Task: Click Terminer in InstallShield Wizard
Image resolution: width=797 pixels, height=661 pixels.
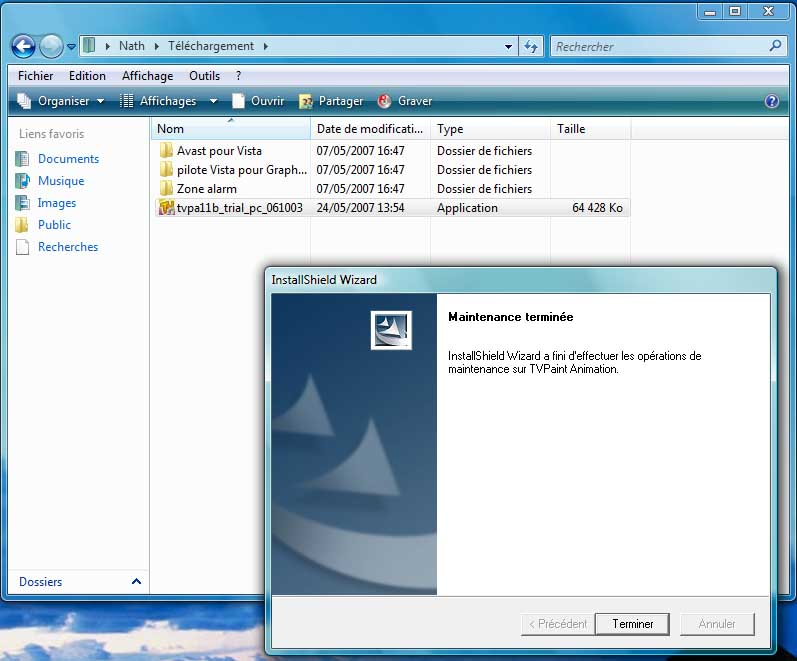Action: click(632, 624)
